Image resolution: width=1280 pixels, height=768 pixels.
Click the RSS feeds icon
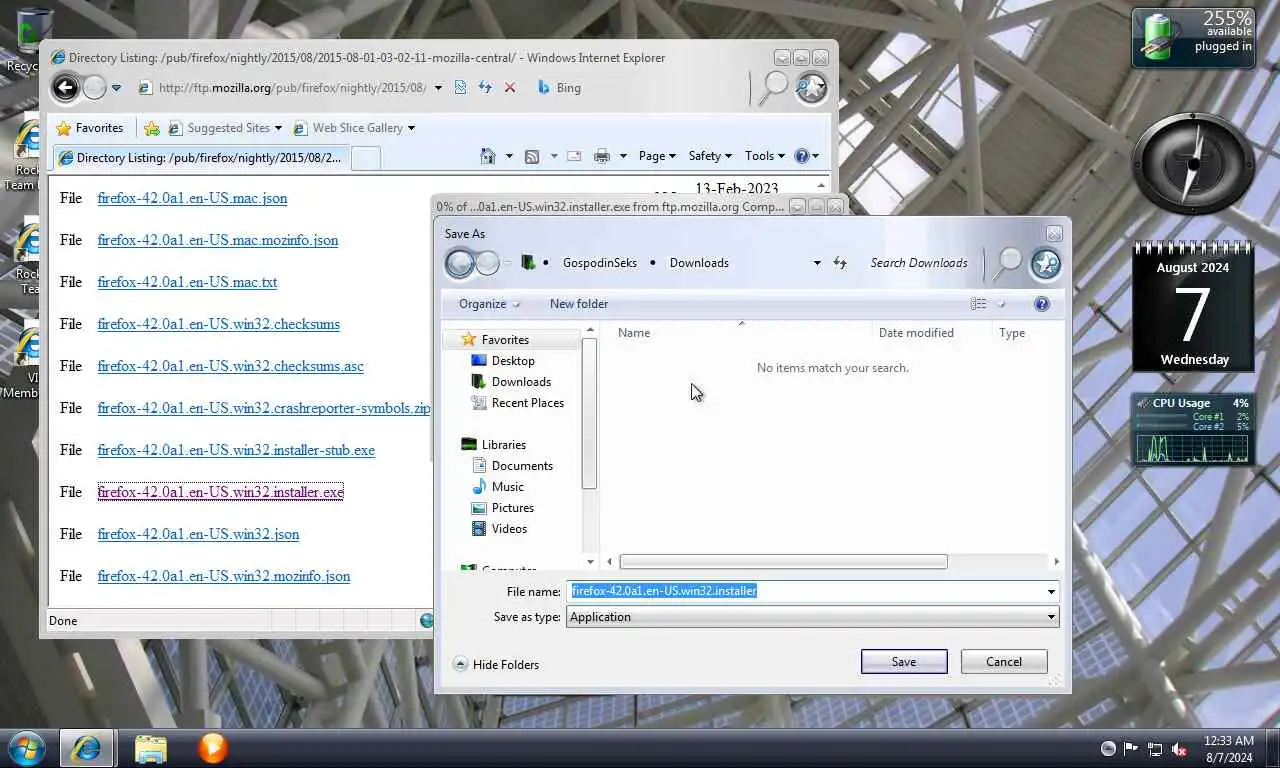click(x=532, y=156)
